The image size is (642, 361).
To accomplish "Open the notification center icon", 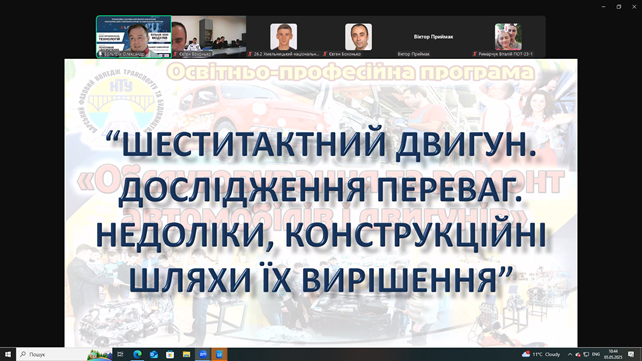I will click(631, 354).
